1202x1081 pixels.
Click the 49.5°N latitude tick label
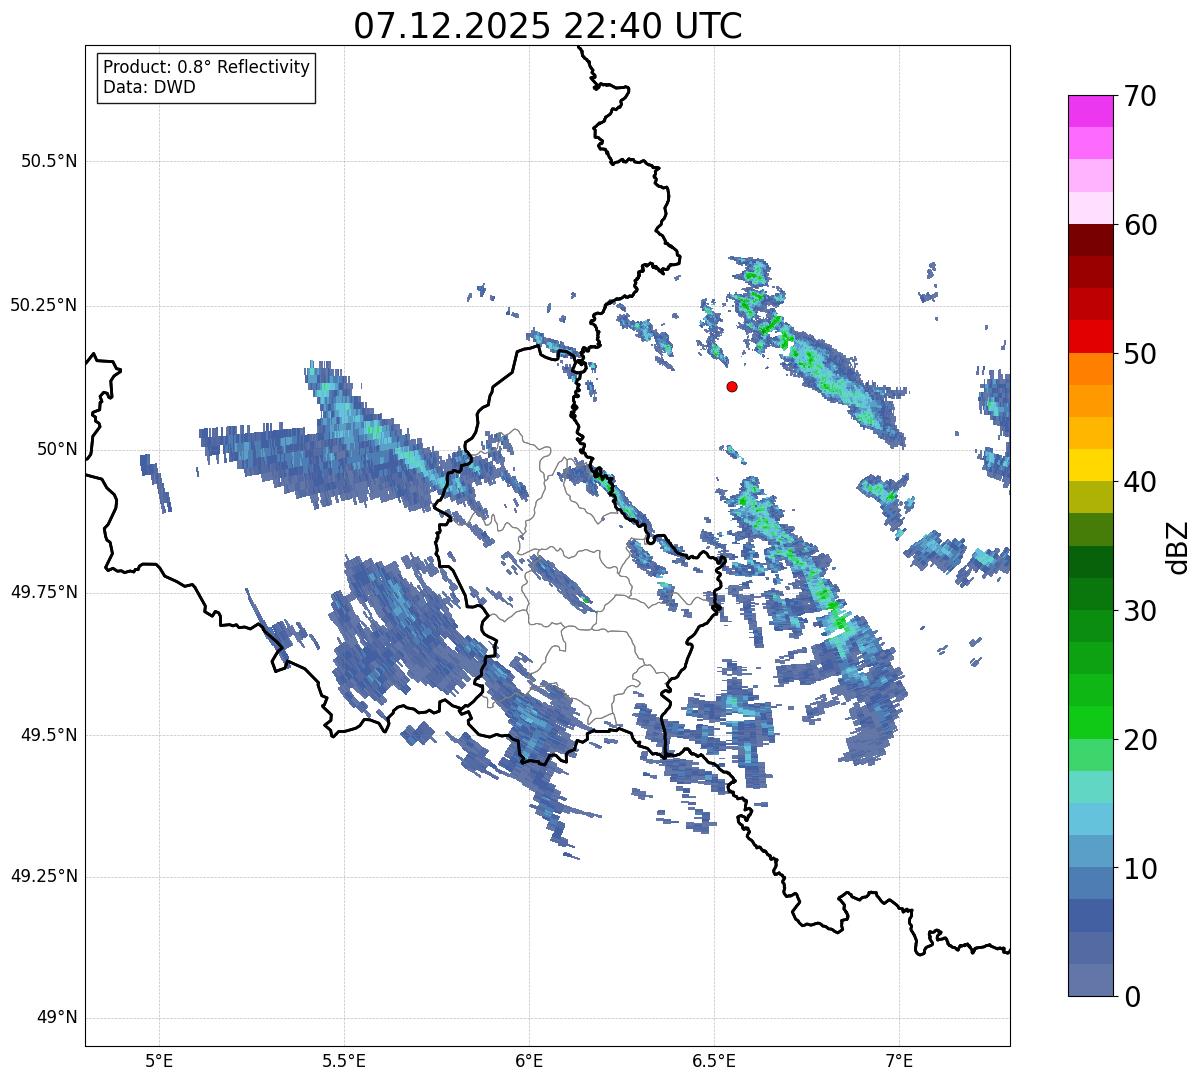tap(48, 735)
